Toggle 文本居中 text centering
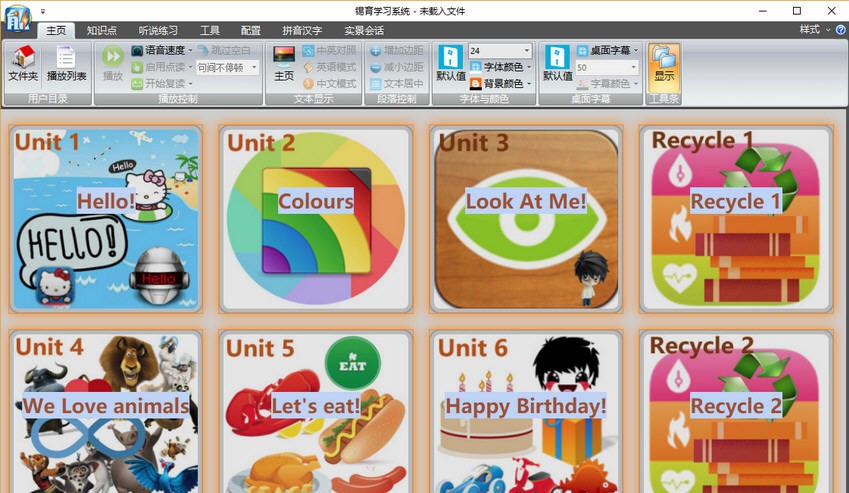This screenshot has height=493, width=849. point(396,84)
